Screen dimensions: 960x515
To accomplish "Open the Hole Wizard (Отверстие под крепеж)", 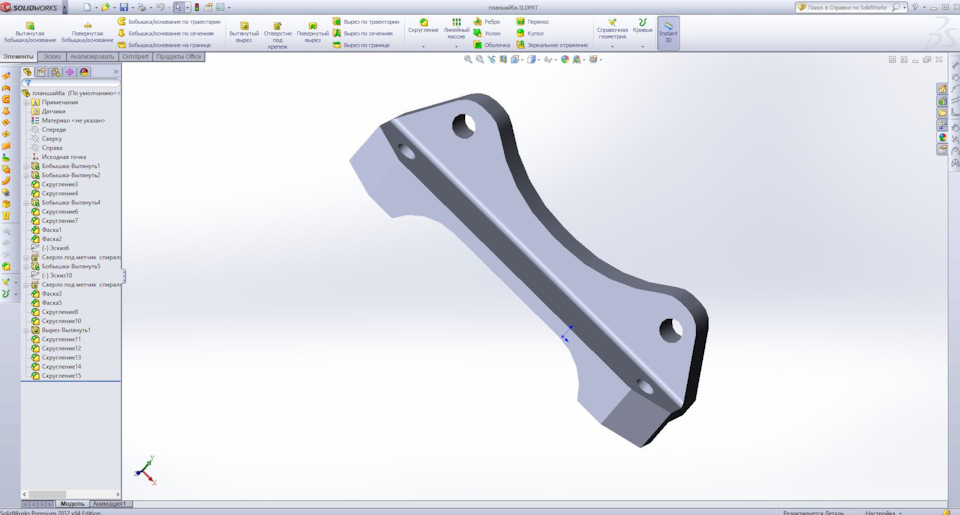I will [277, 35].
